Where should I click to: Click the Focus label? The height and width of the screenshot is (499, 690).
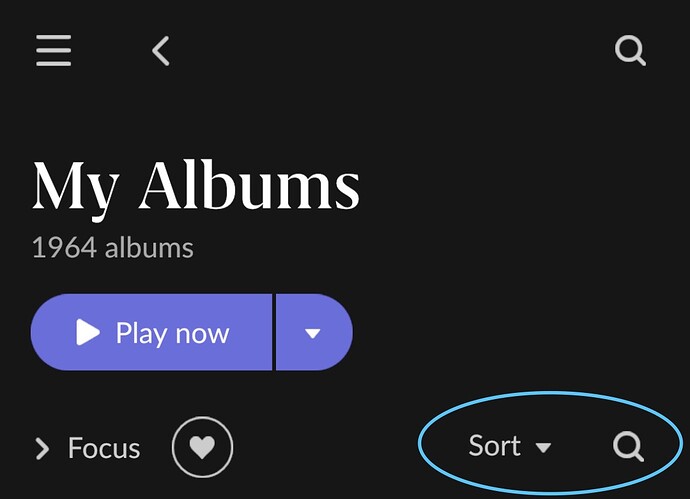pyautogui.click(x=104, y=448)
